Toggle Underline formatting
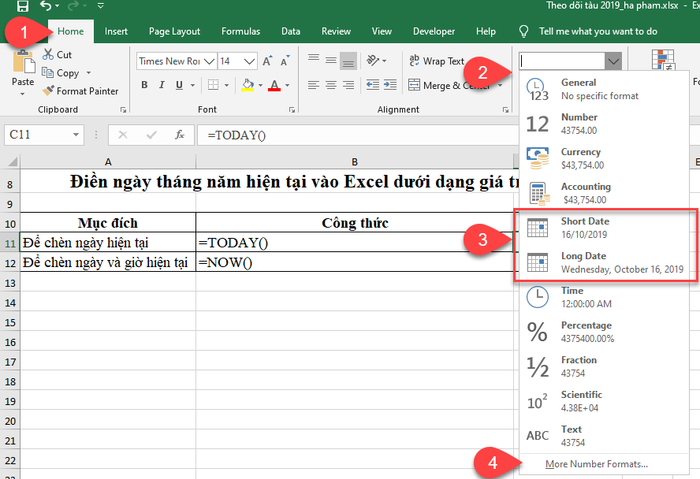Screen dimensions: 700x479 click(179, 85)
